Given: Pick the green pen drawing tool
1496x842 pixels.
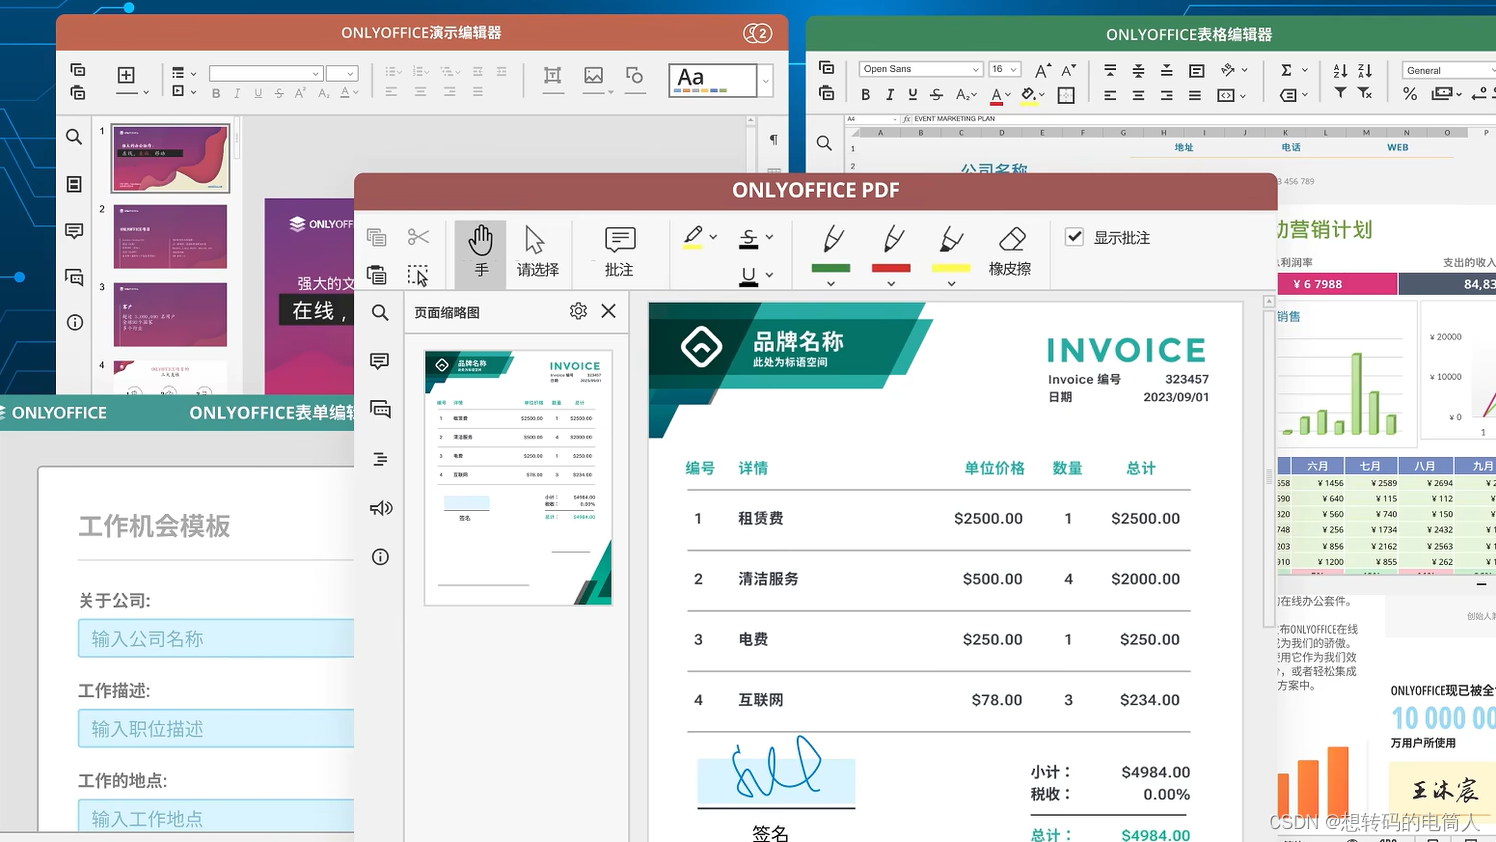Looking at the screenshot, I should [x=831, y=240].
